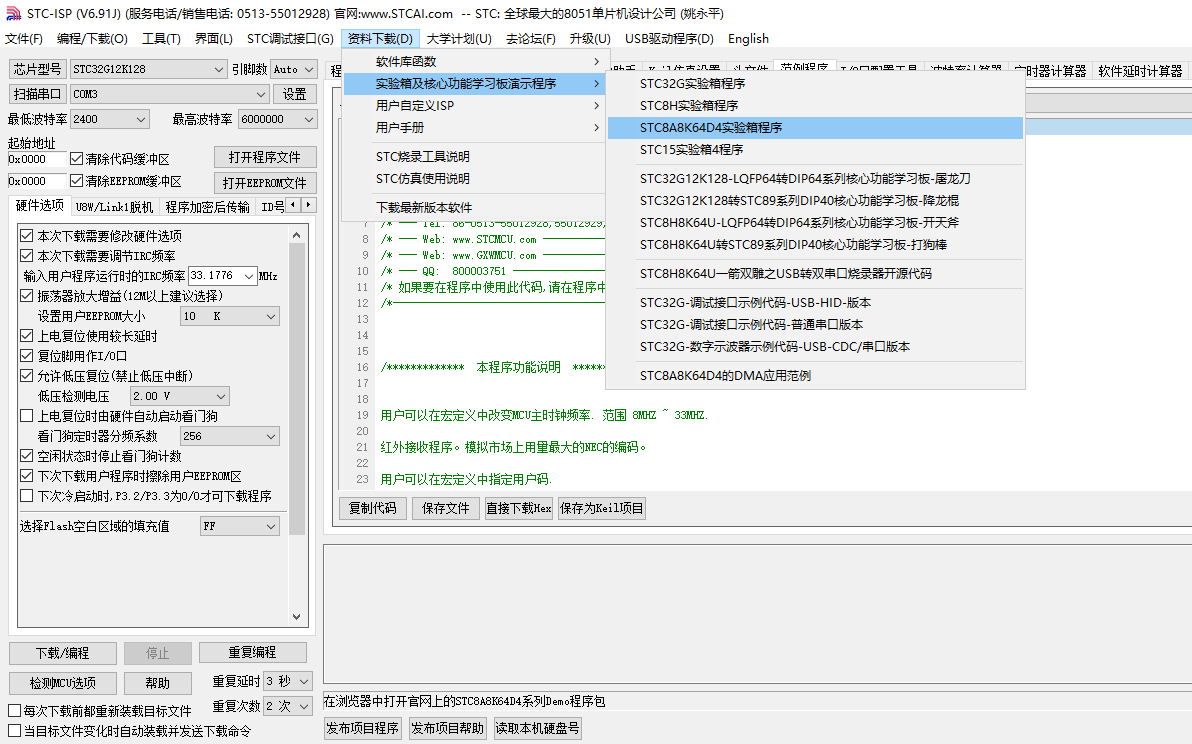Screen dimensions: 1192x744
Task: Click 保存为Keil项目 button
Action: click(602, 508)
